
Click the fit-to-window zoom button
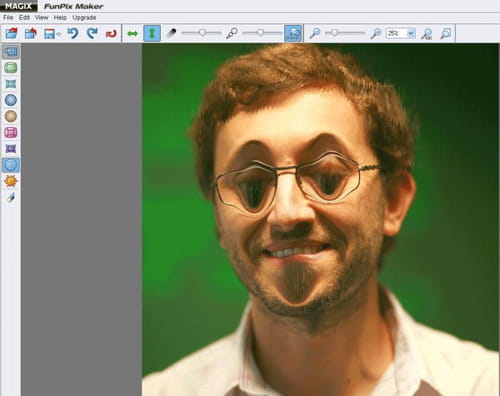pyautogui.click(x=446, y=33)
